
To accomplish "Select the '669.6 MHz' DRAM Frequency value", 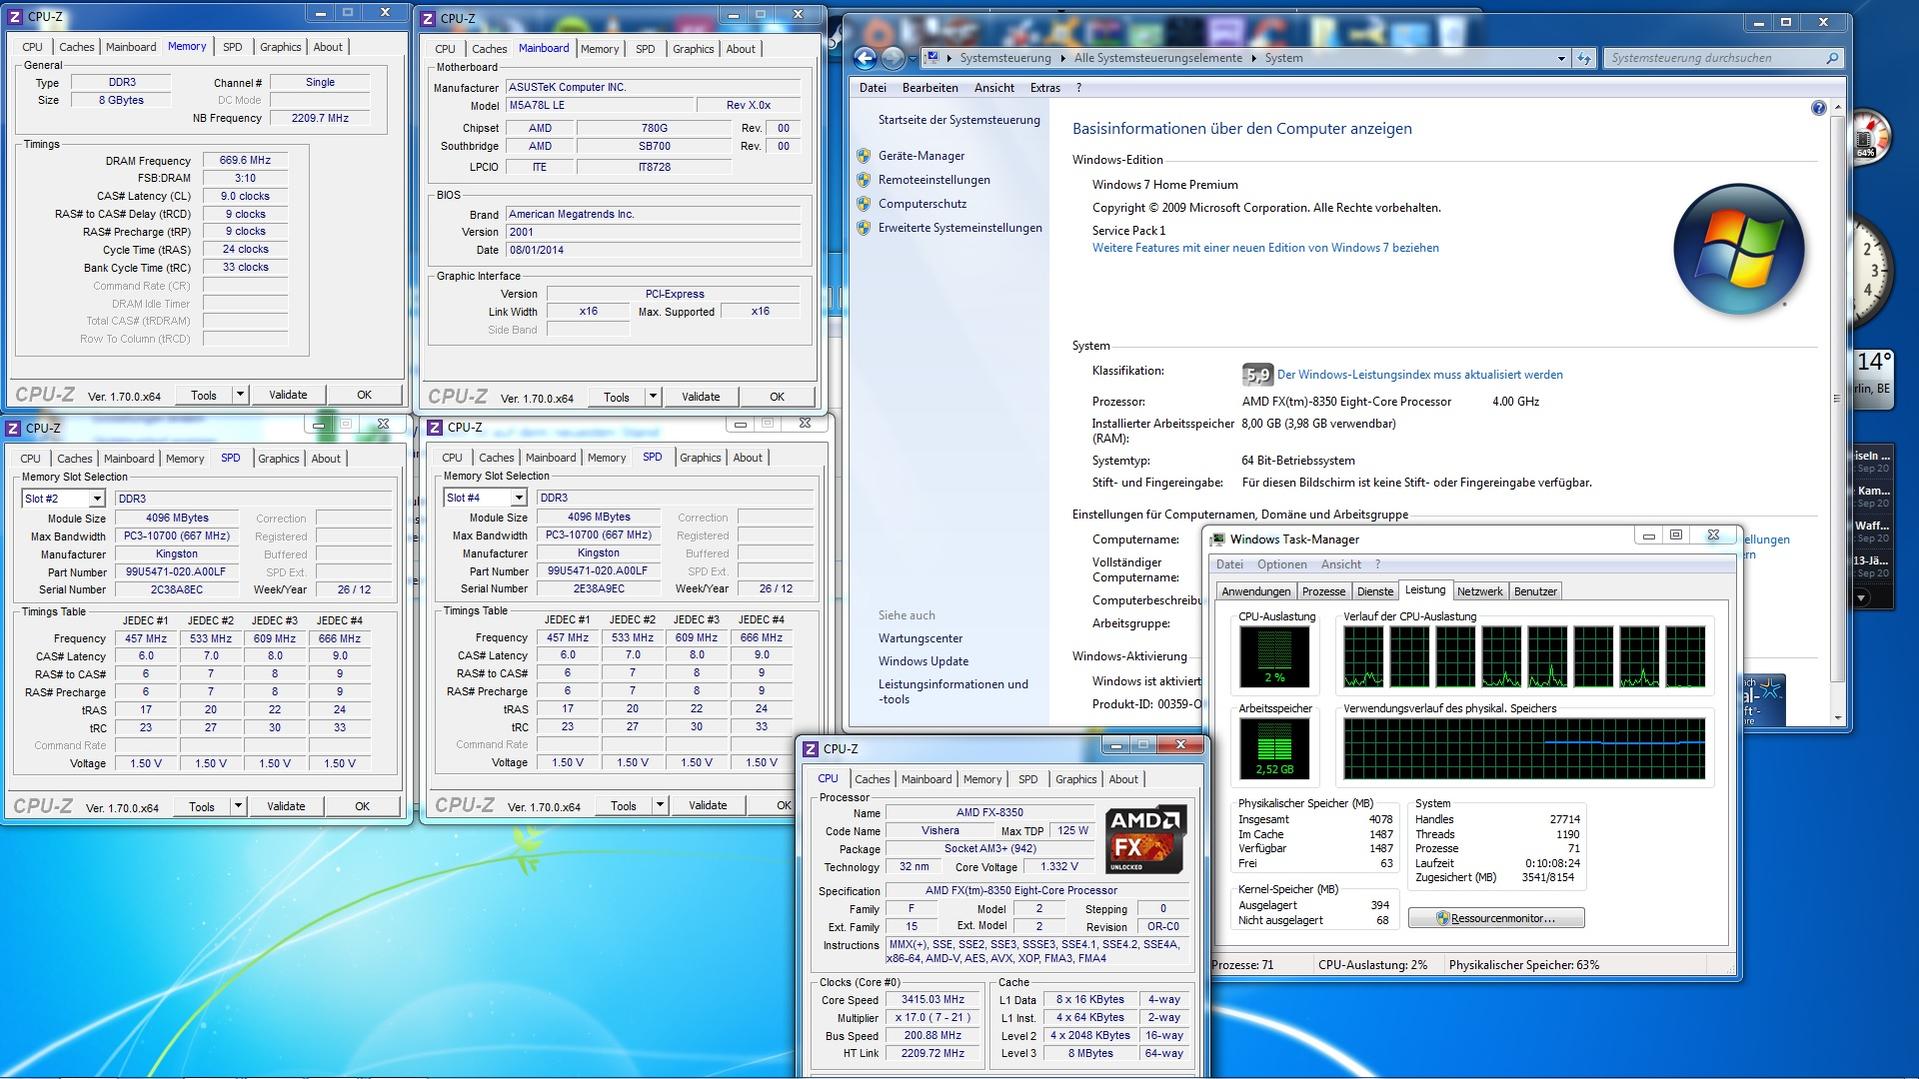I will (x=245, y=160).
